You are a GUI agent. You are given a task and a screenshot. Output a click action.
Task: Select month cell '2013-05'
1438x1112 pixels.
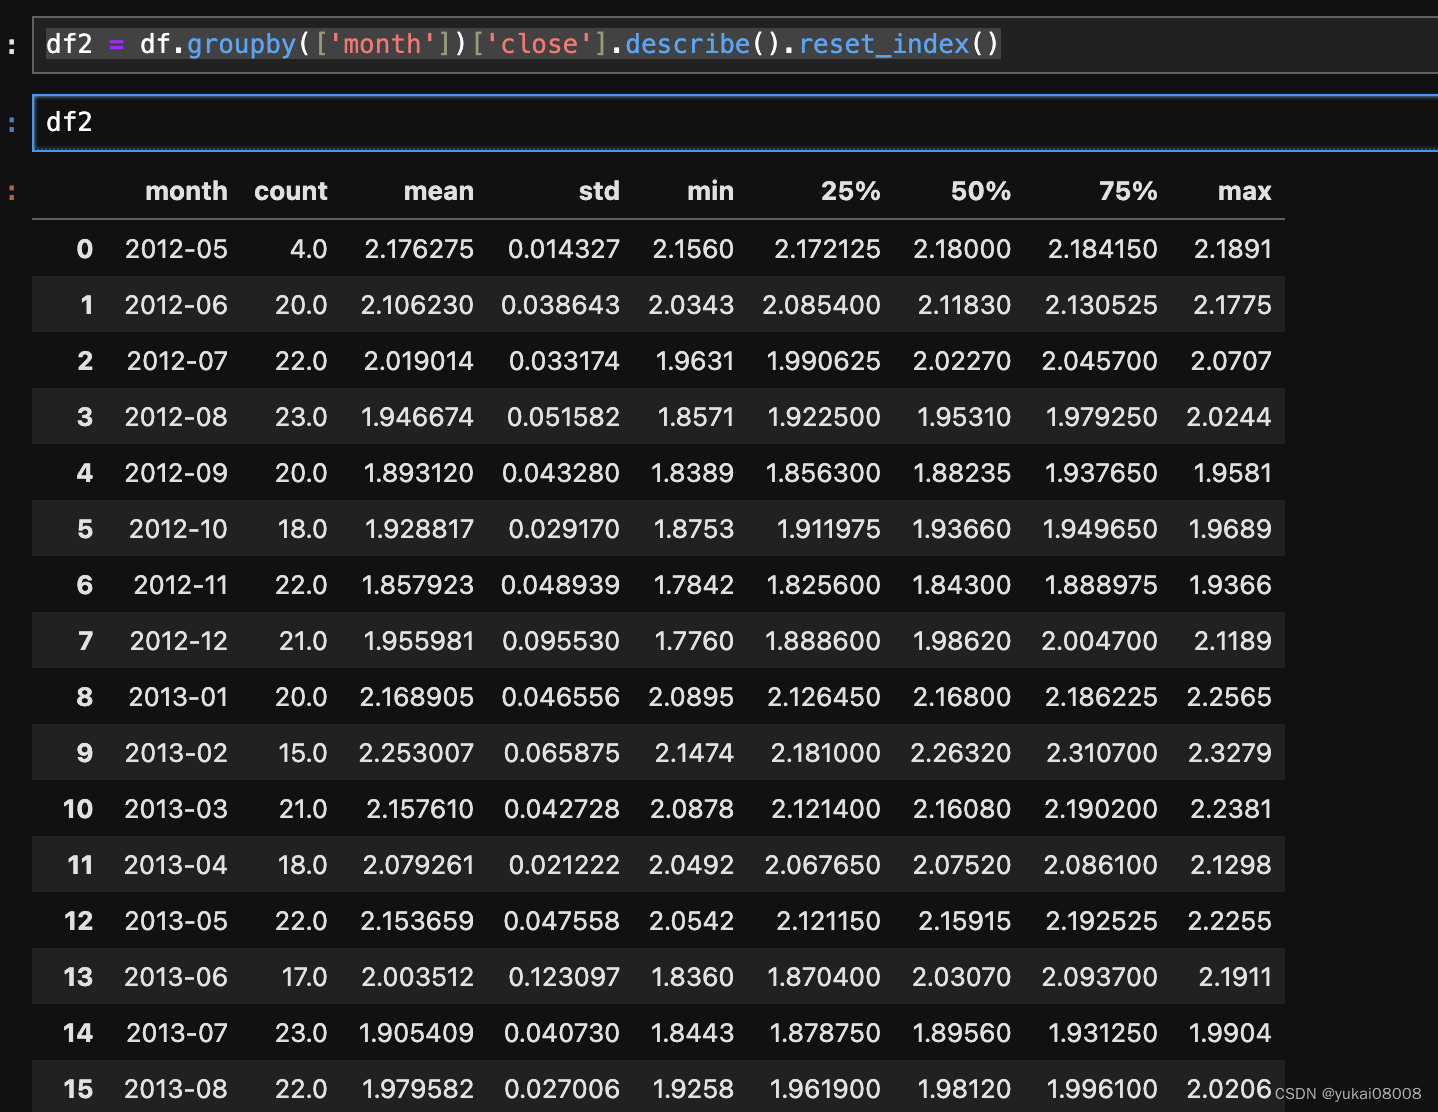point(176,921)
